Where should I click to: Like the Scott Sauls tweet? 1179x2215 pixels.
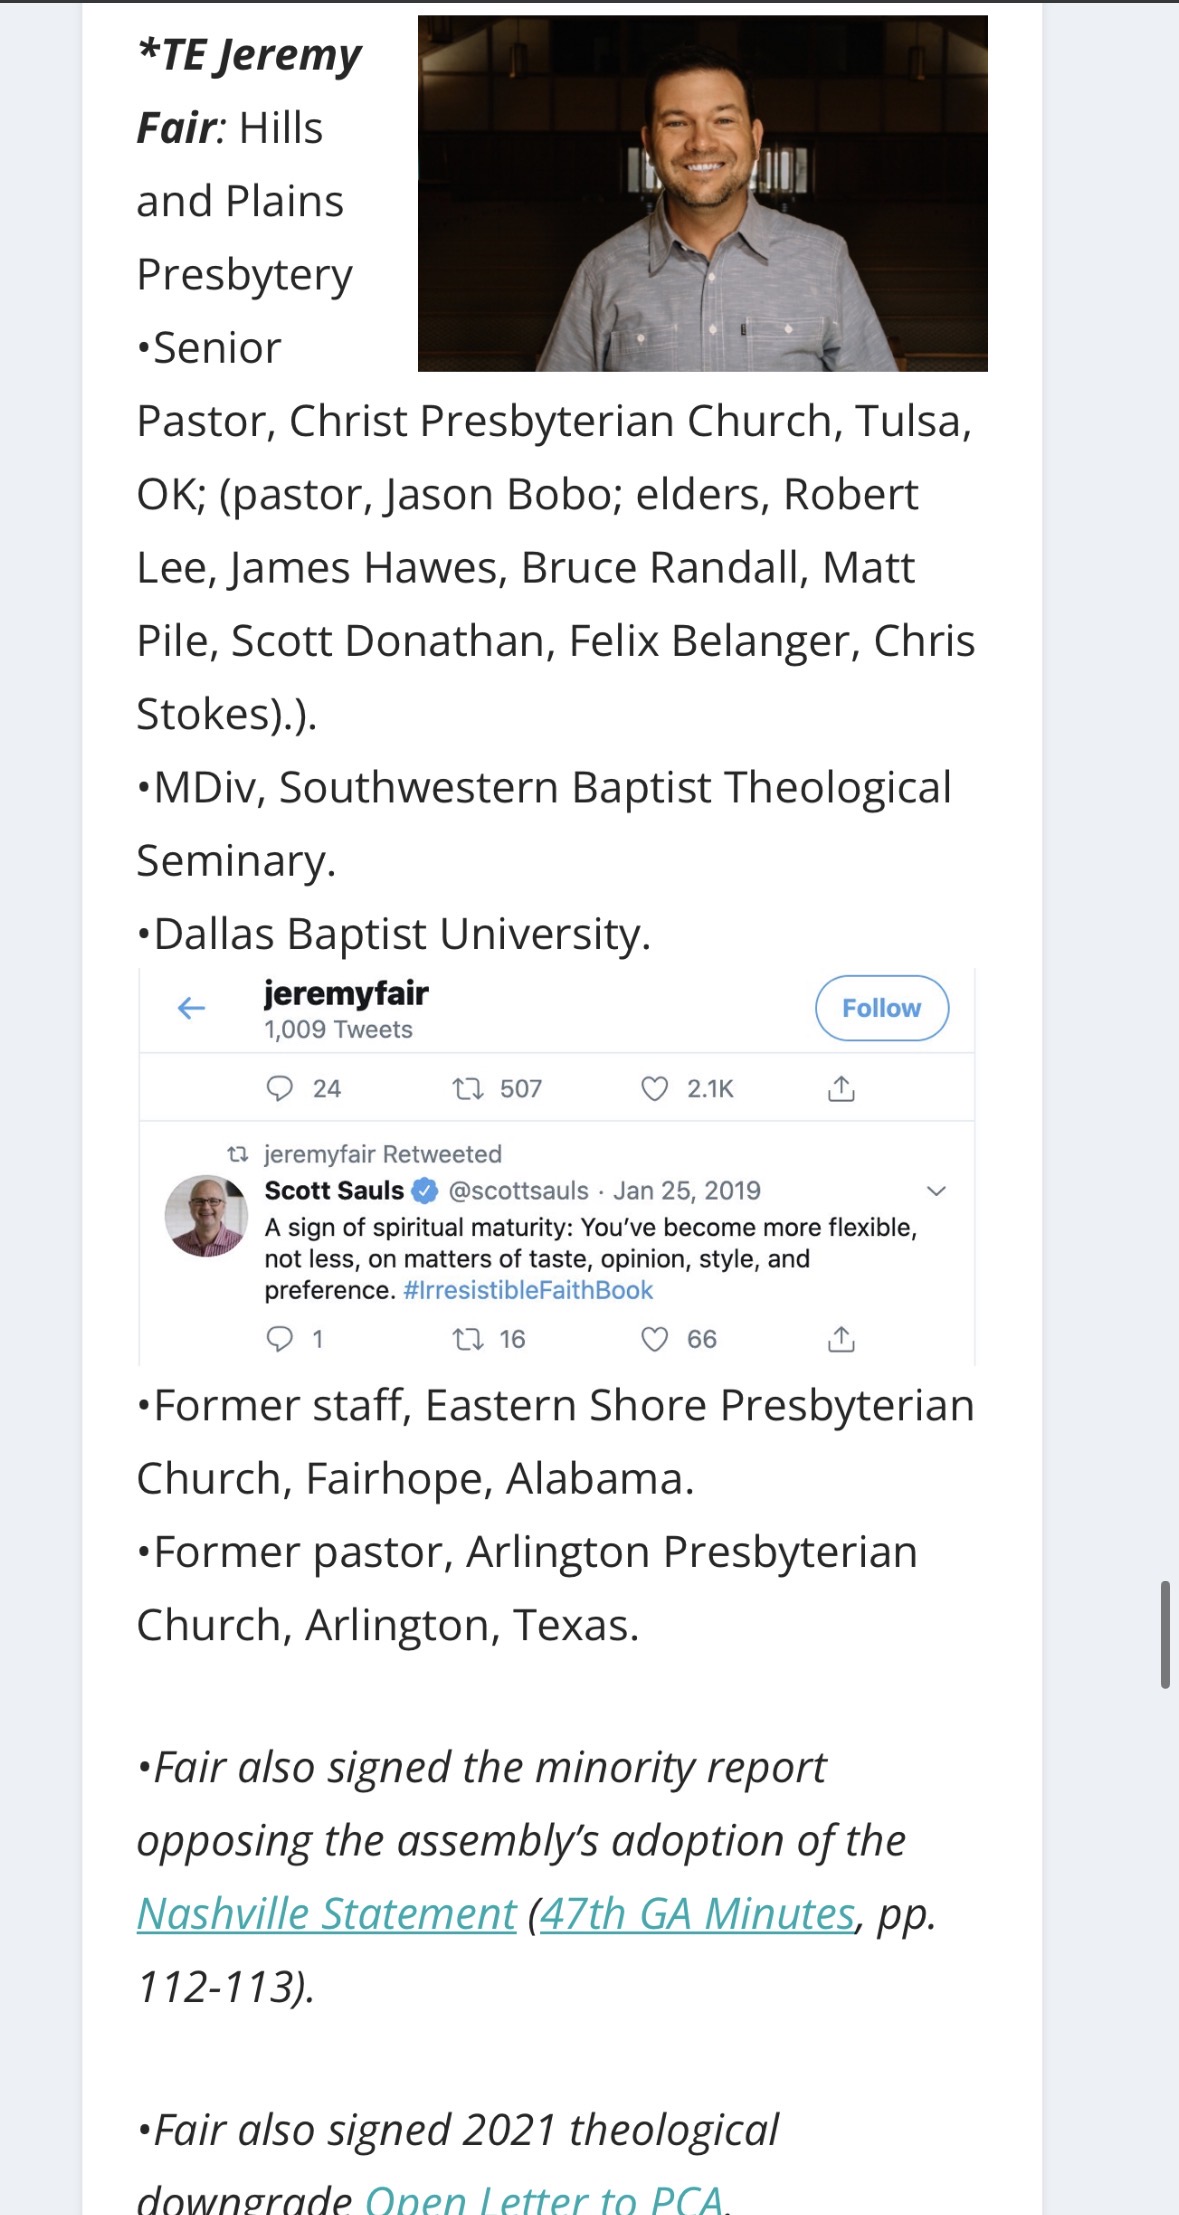654,1339
